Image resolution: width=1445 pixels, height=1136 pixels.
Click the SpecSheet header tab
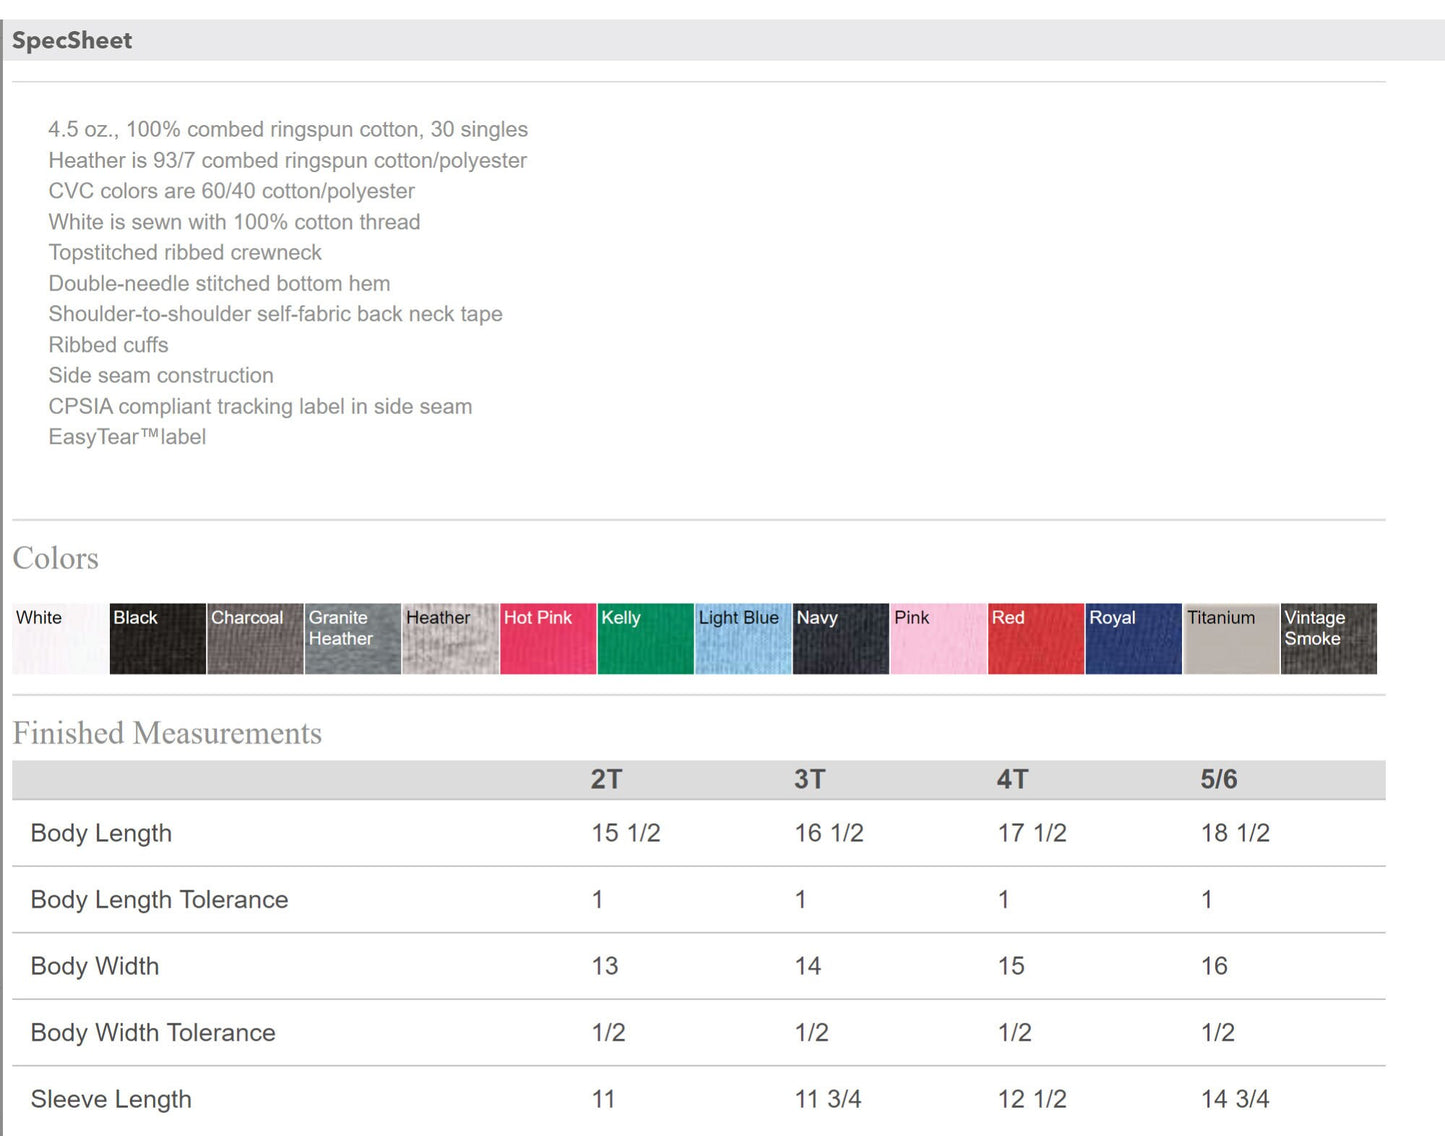click(x=72, y=41)
